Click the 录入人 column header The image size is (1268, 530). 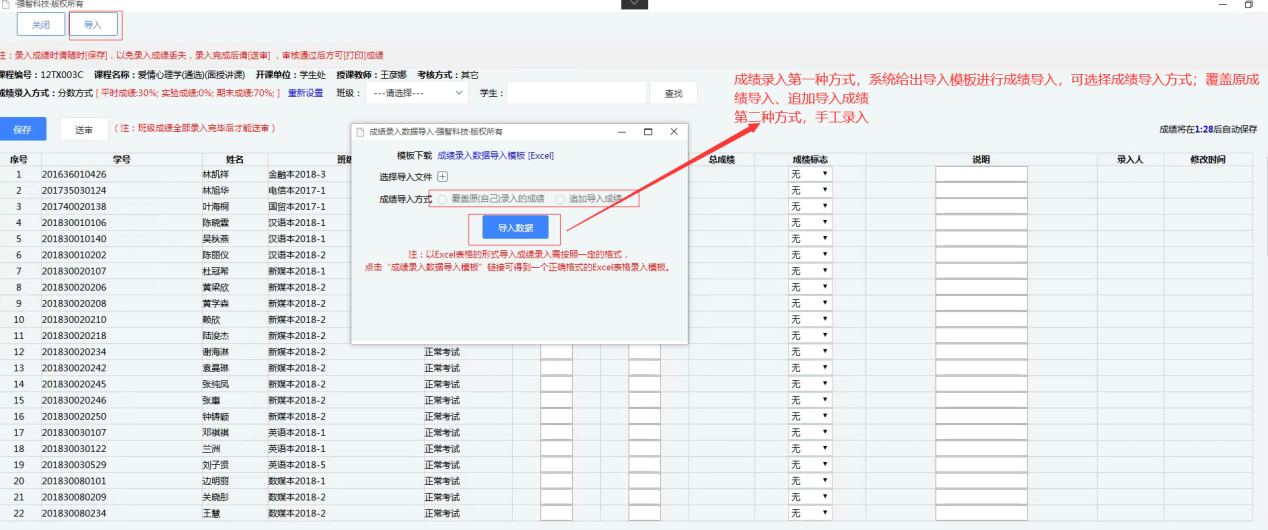click(1130, 159)
